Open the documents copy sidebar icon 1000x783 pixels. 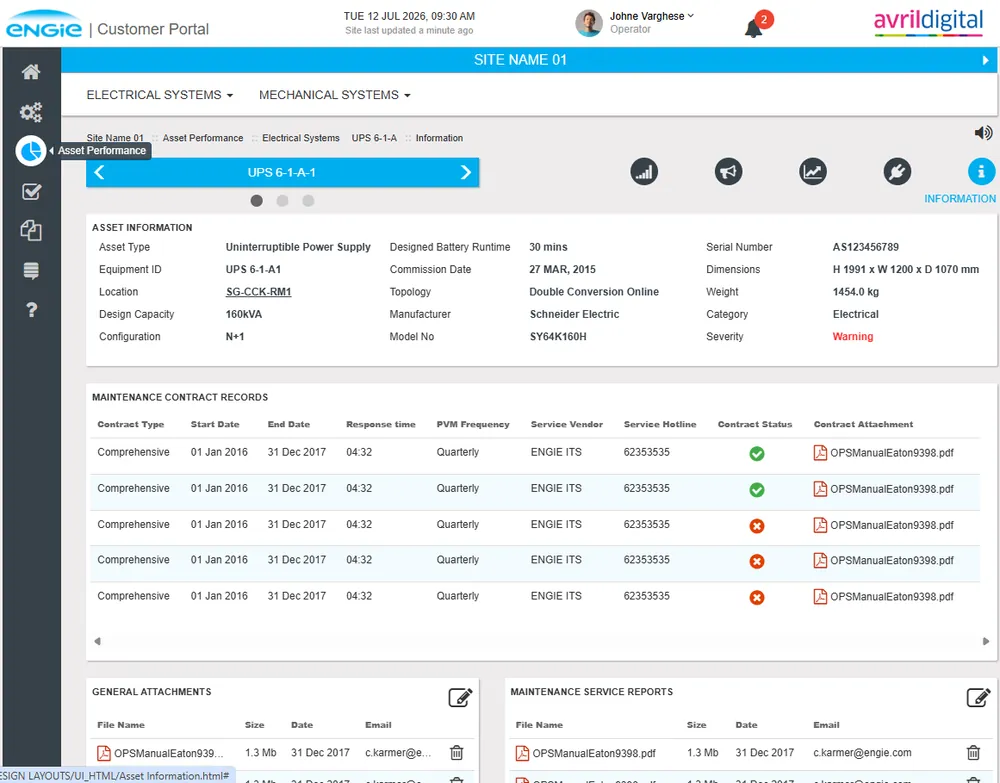pos(31,230)
